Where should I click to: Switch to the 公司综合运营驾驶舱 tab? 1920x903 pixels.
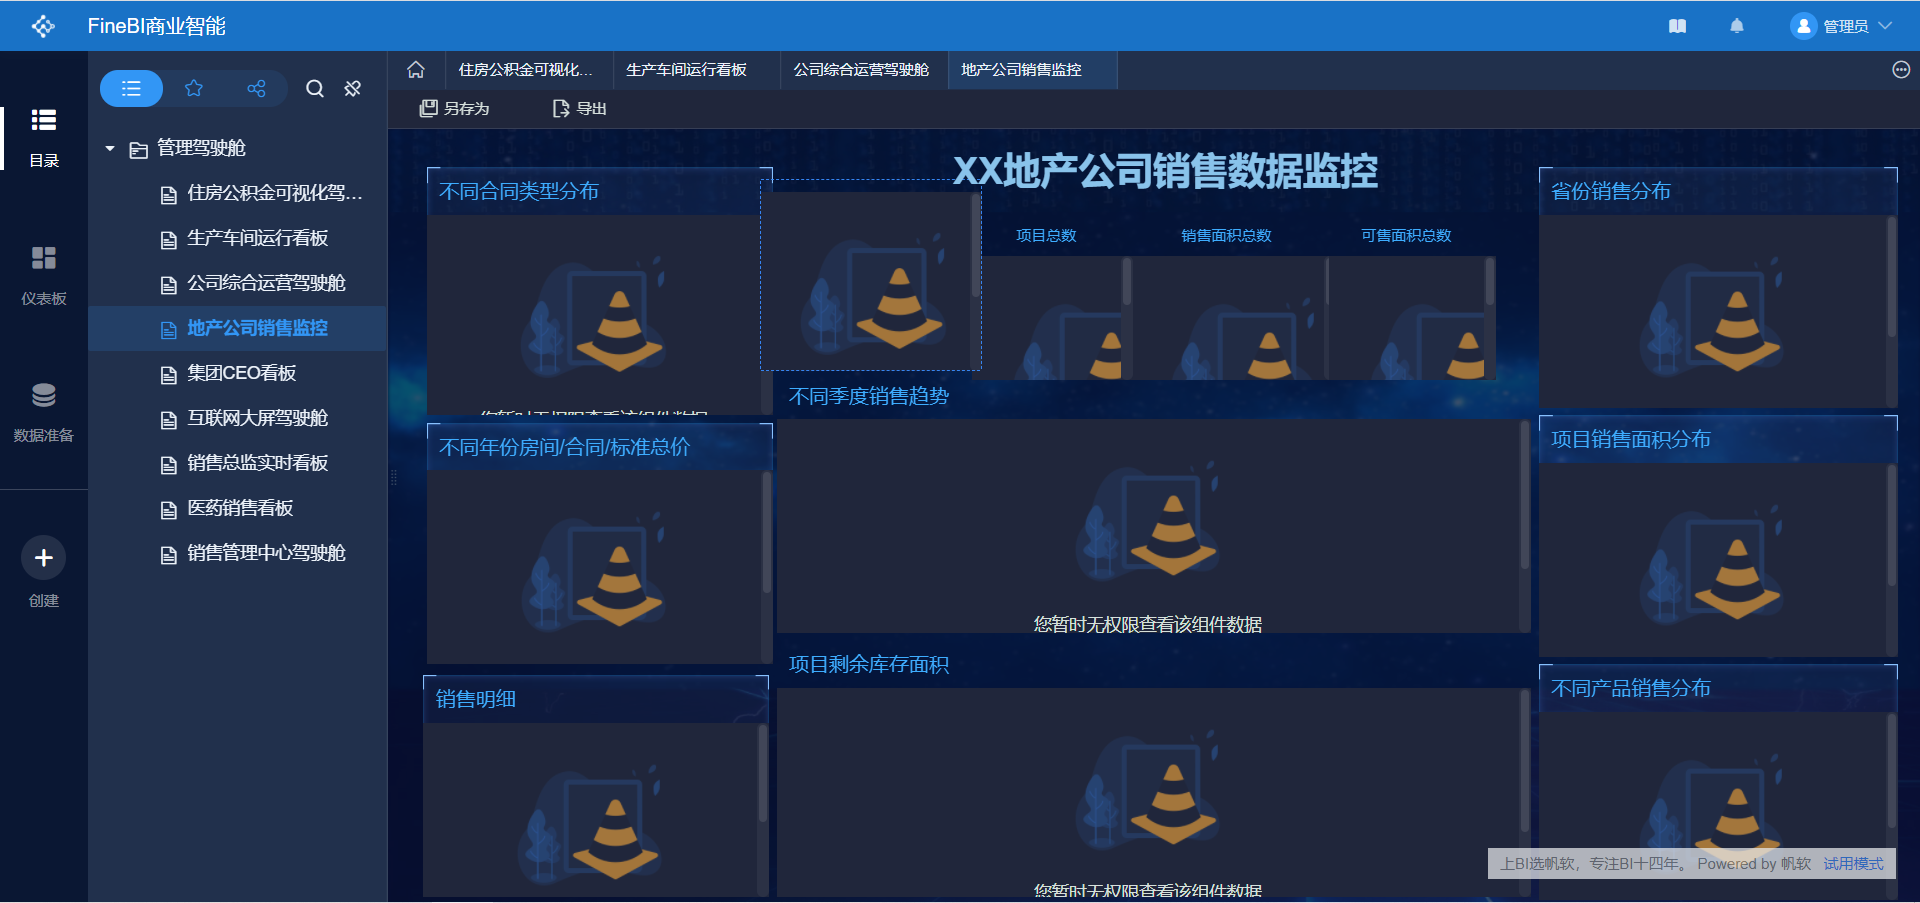click(864, 70)
